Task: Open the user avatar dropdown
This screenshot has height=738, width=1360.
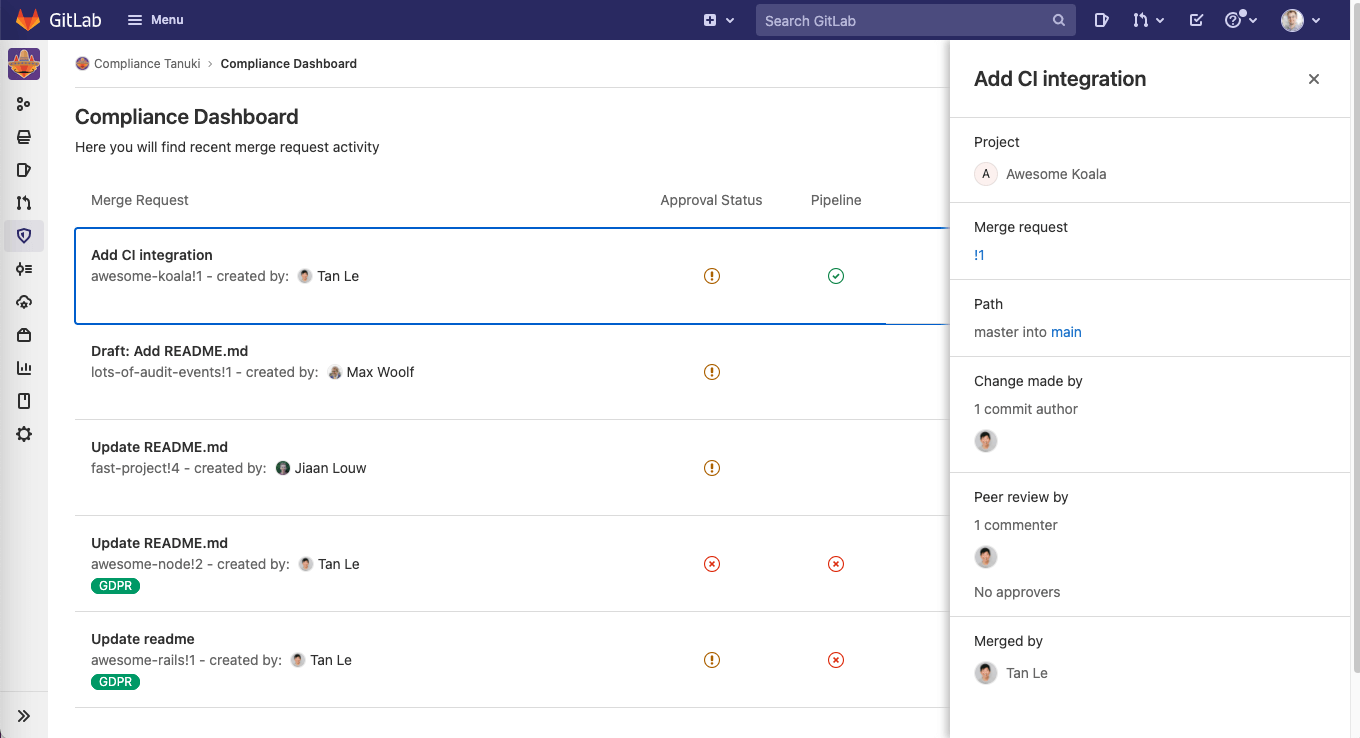Action: [1298, 20]
